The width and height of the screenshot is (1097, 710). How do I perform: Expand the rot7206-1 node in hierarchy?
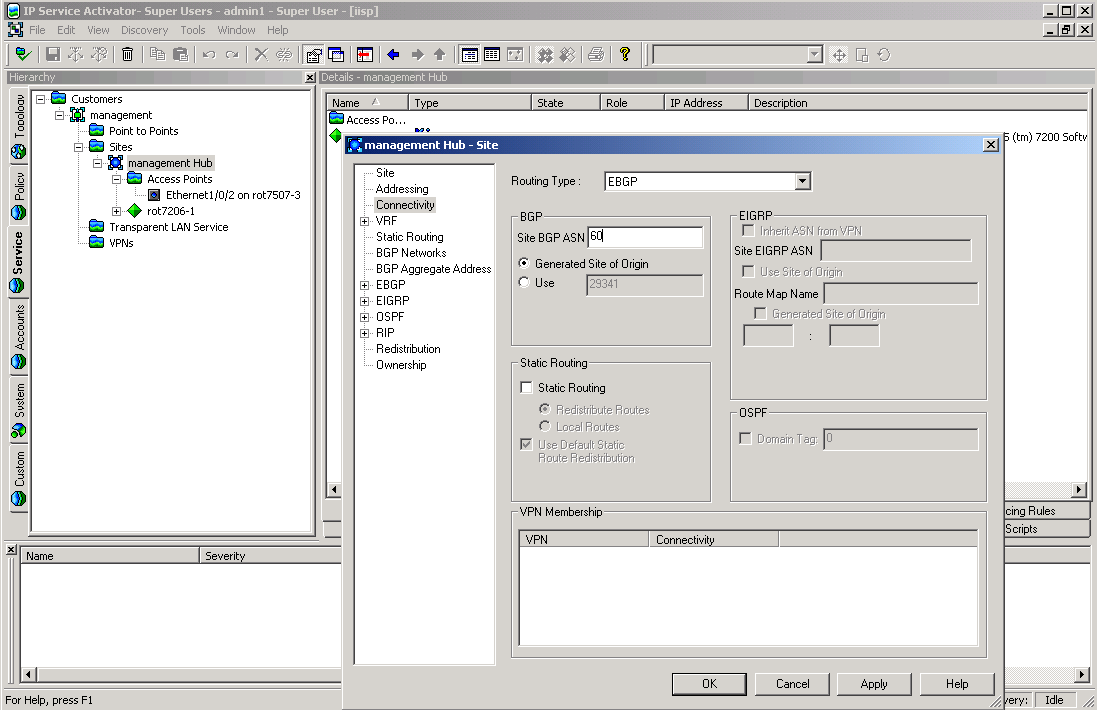pyautogui.click(x=116, y=211)
